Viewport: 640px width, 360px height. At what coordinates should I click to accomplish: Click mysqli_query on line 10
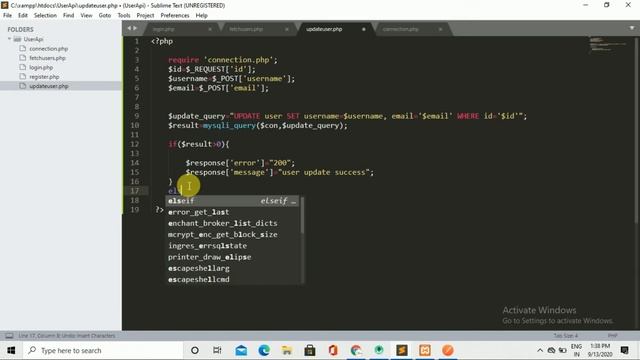tap(229, 126)
